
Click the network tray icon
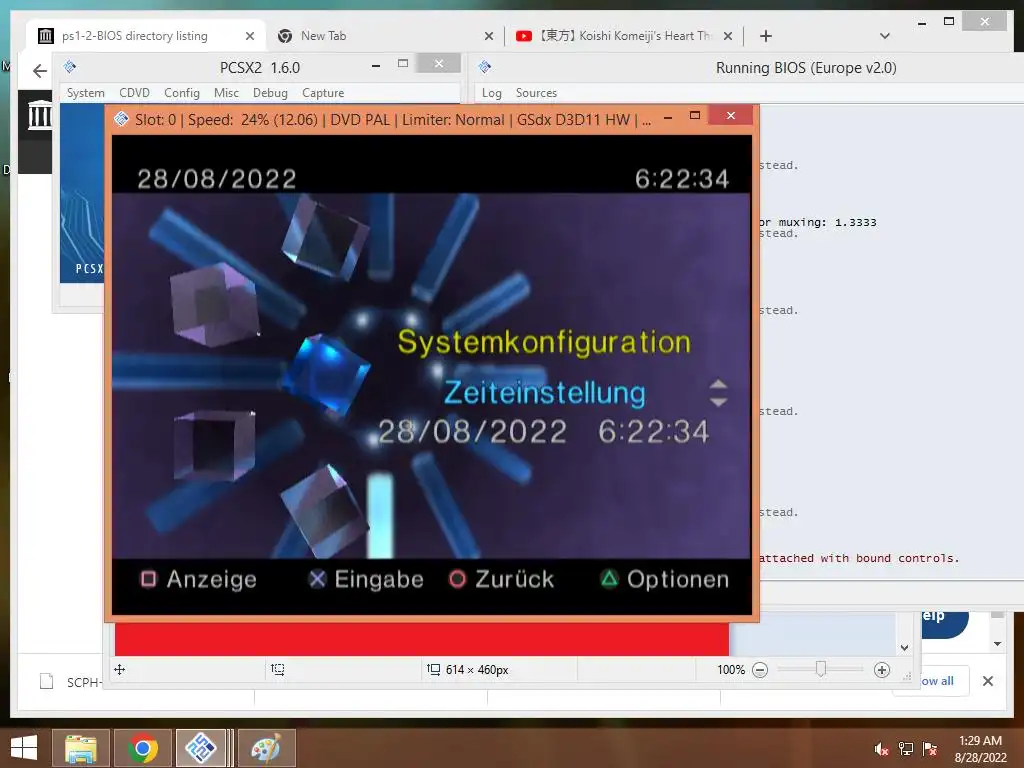coord(906,749)
